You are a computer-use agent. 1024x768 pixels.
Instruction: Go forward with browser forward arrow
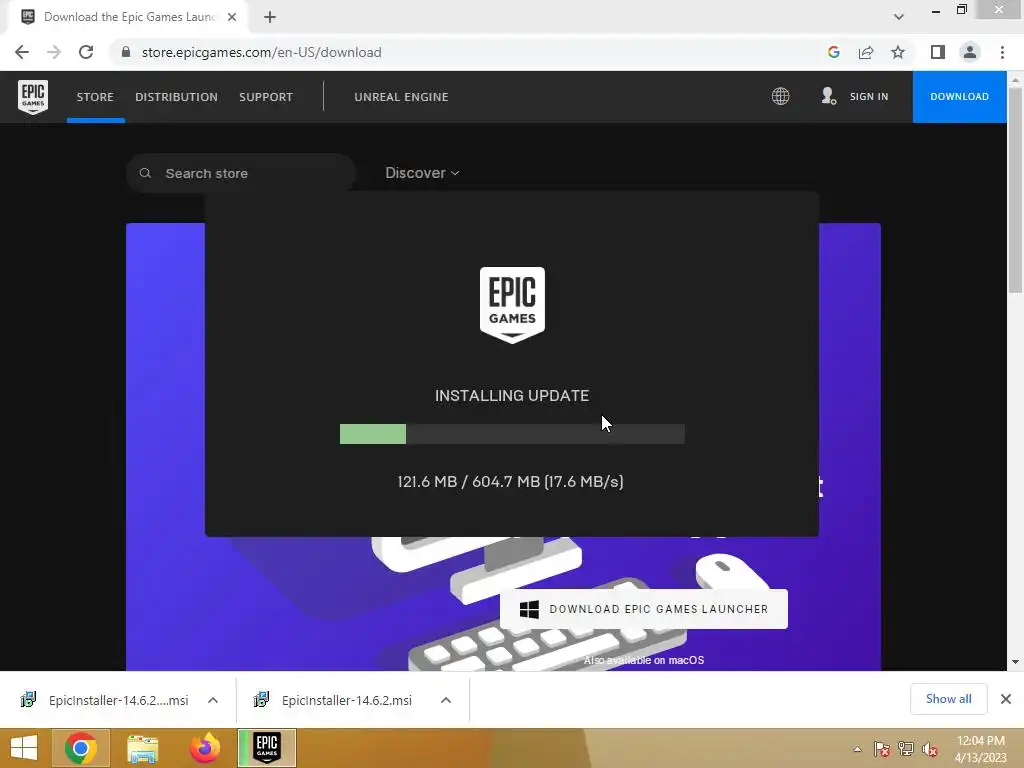click(x=54, y=52)
